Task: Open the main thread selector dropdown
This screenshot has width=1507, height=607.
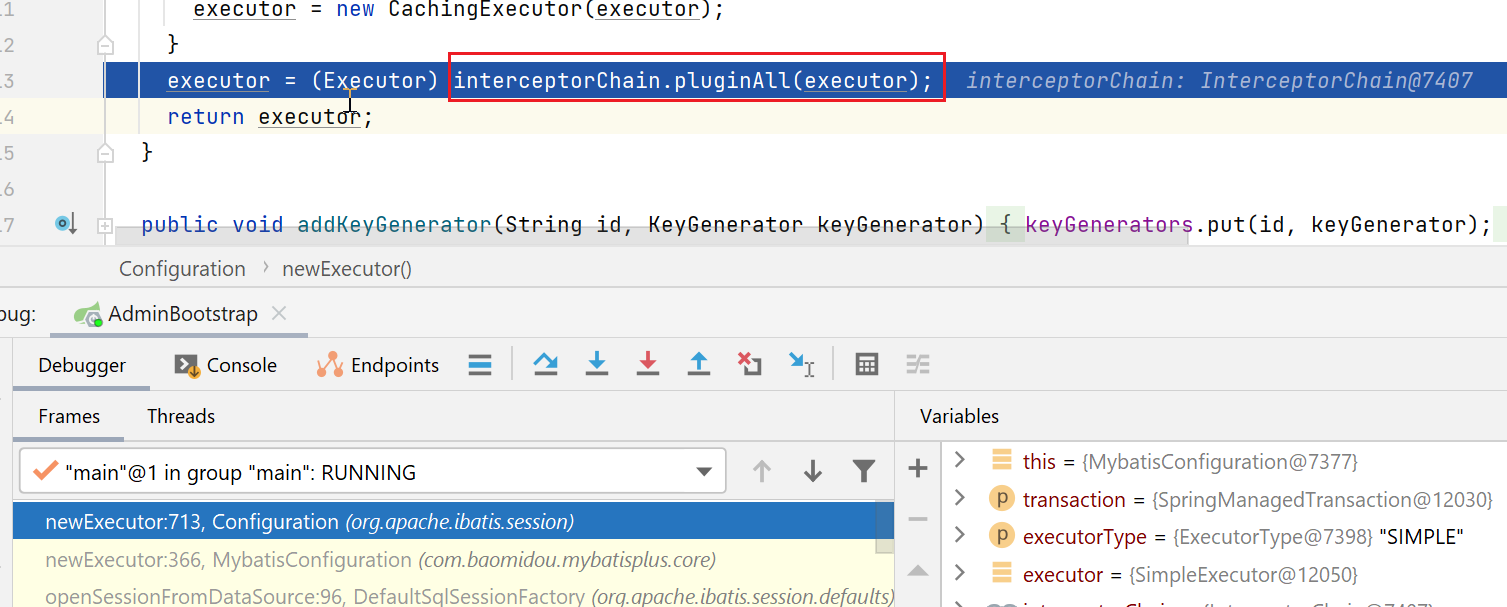Action: point(704,472)
